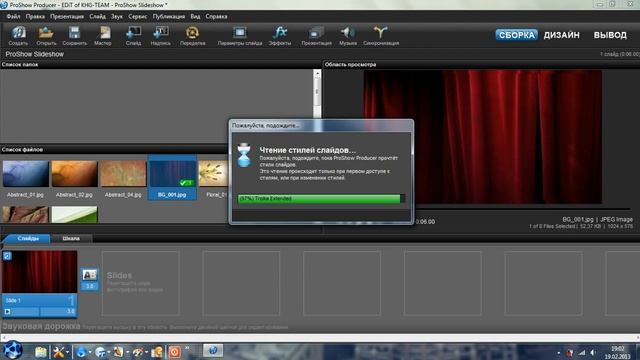Open the Слайд menu in the menu bar

pyautogui.click(x=98, y=17)
